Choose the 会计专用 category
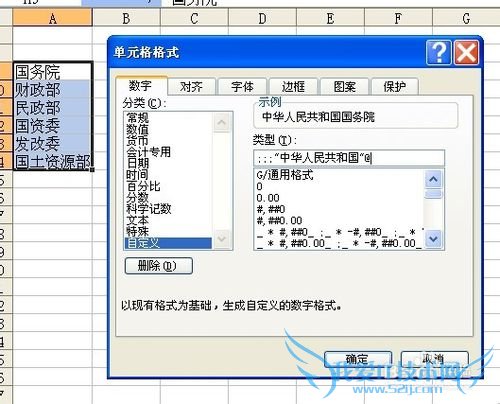The height and width of the screenshot is (404, 500). coord(168,152)
